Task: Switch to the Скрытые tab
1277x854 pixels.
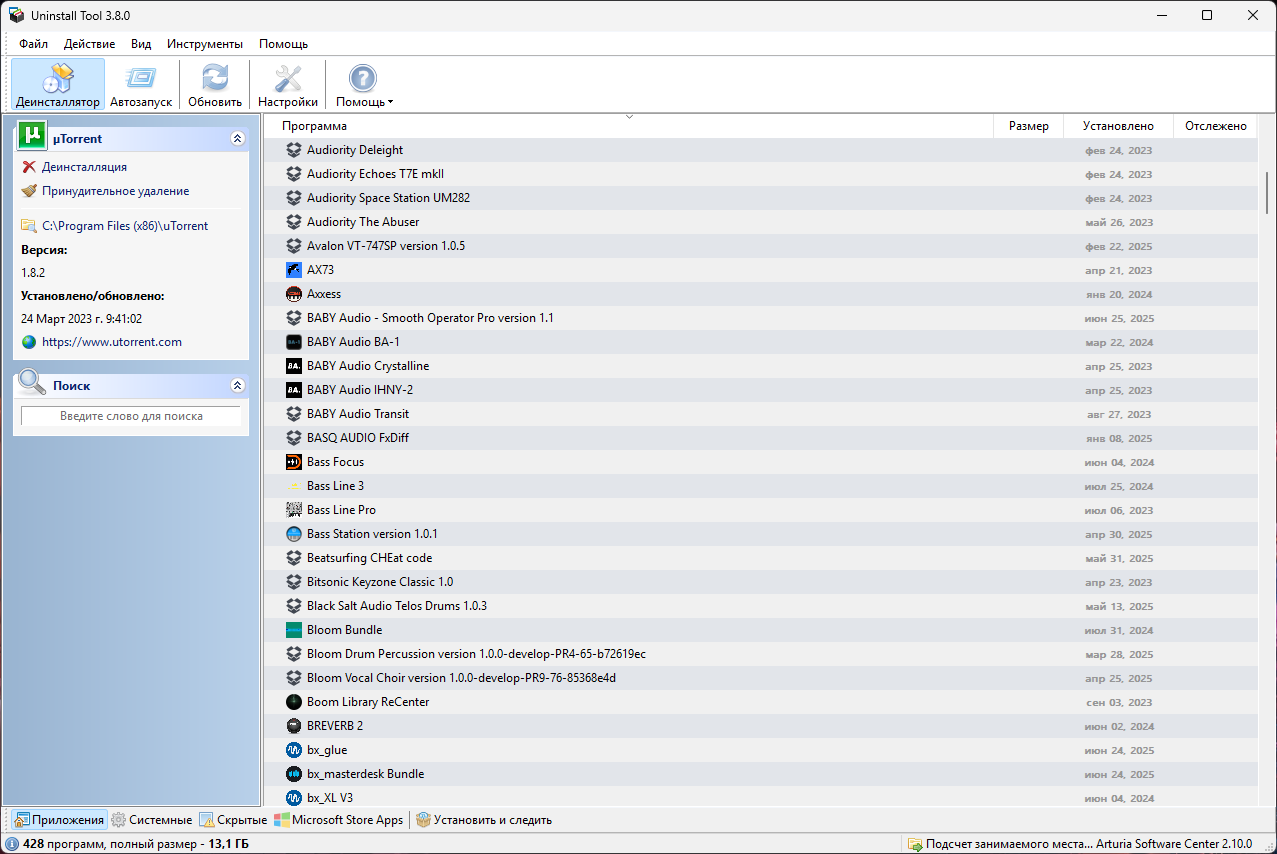Action: point(233,820)
